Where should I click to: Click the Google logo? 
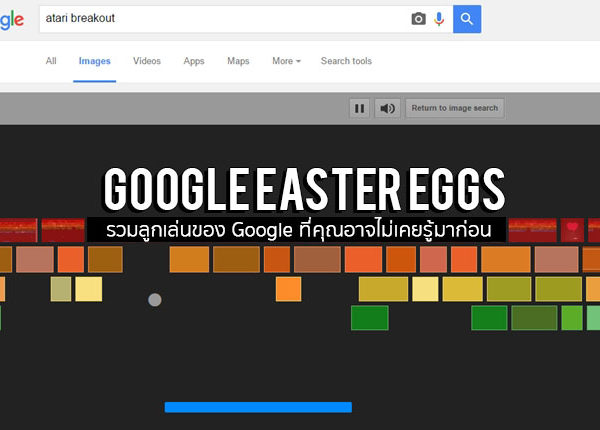12,18
